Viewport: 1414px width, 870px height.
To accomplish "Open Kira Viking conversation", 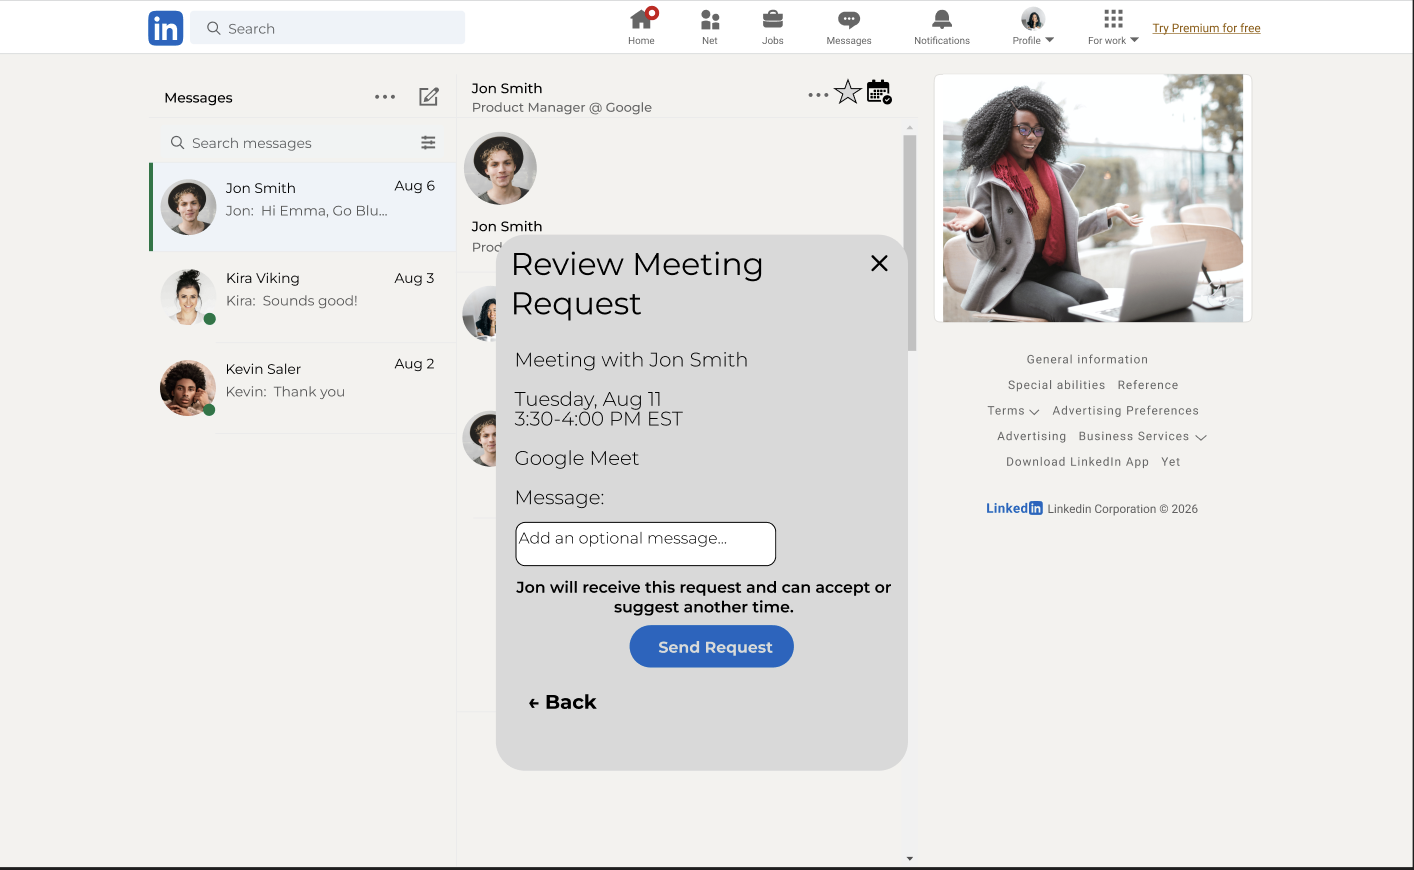I will [x=303, y=297].
